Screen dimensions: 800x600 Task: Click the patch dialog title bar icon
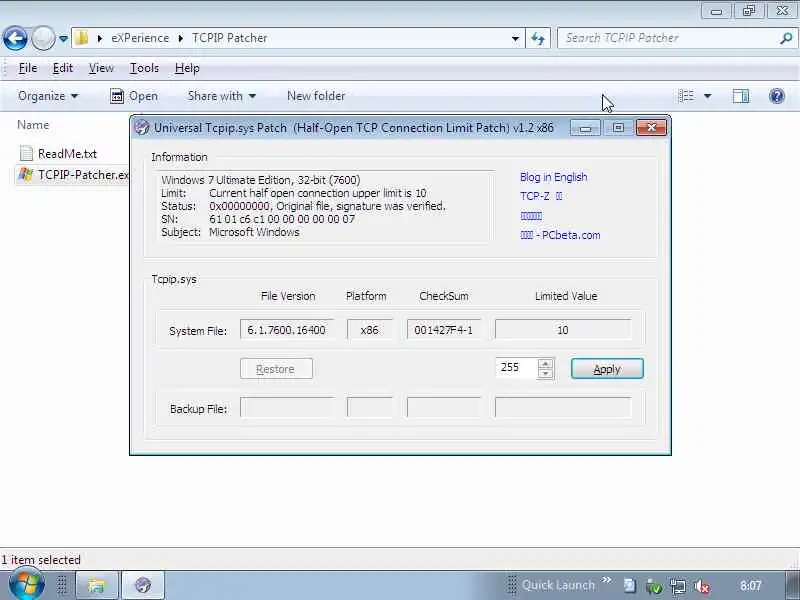(142, 128)
